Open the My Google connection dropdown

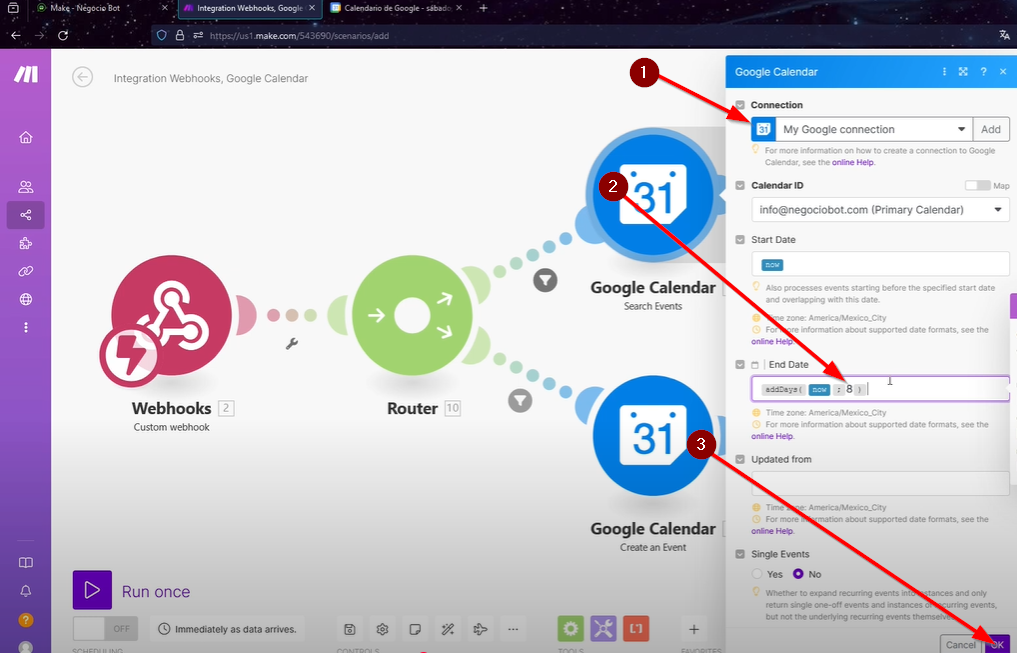coord(873,129)
